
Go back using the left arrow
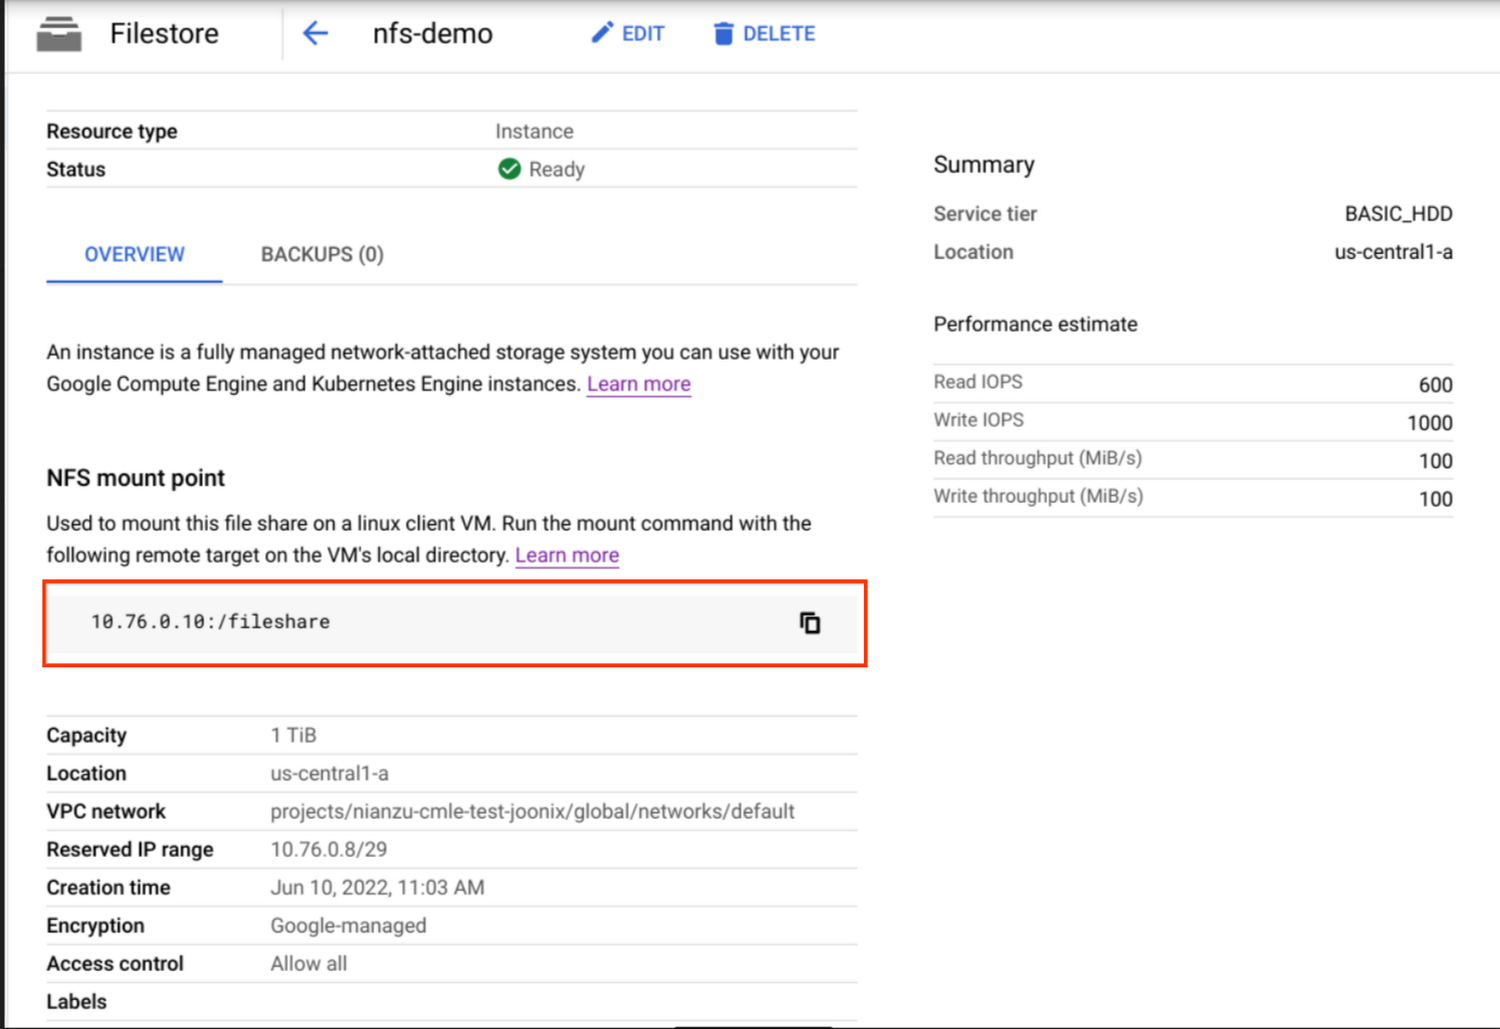(315, 33)
